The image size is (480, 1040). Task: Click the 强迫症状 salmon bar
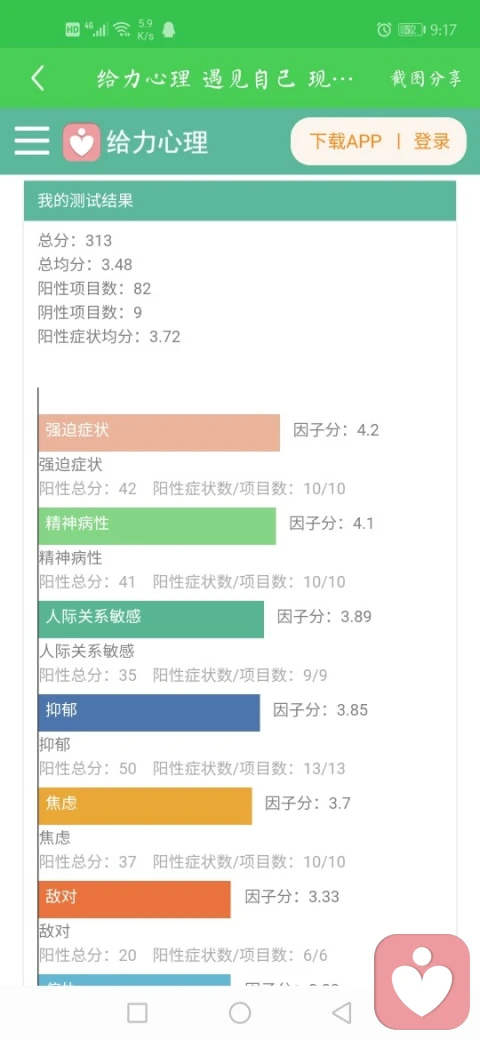pos(159,432)
